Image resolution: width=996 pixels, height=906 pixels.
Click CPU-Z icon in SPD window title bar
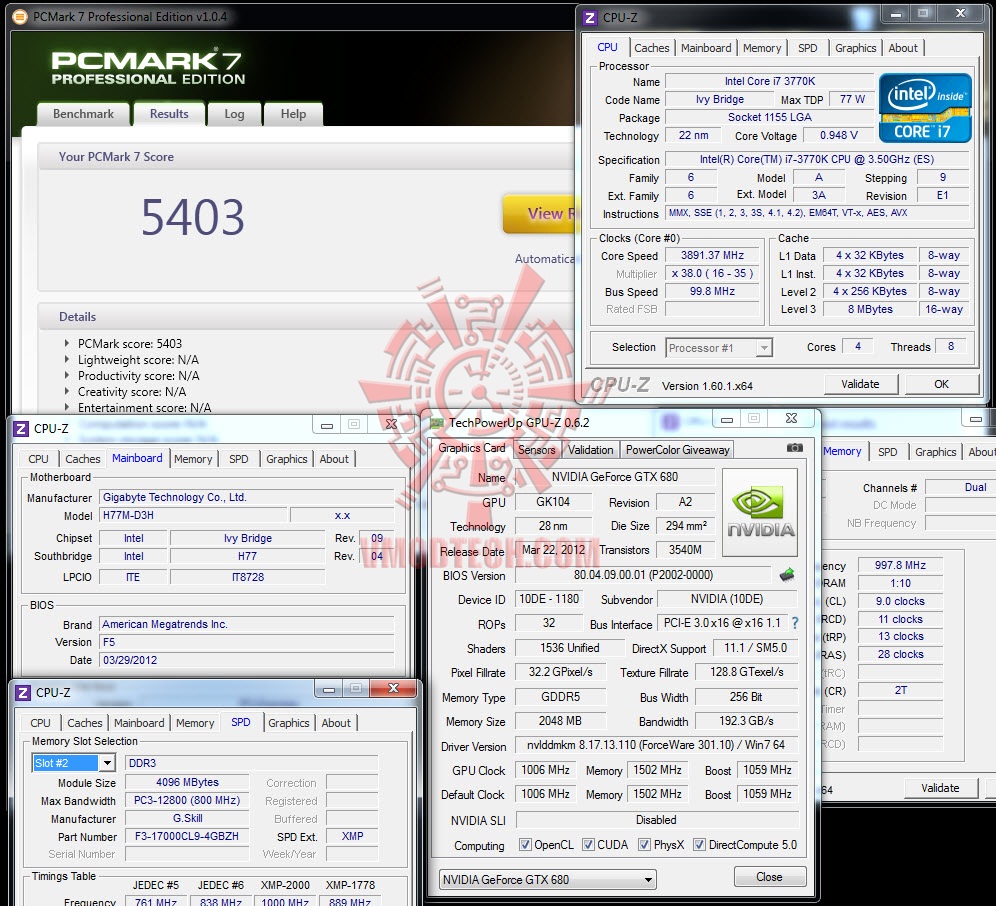pyautogui.click(x=23, y=693)
